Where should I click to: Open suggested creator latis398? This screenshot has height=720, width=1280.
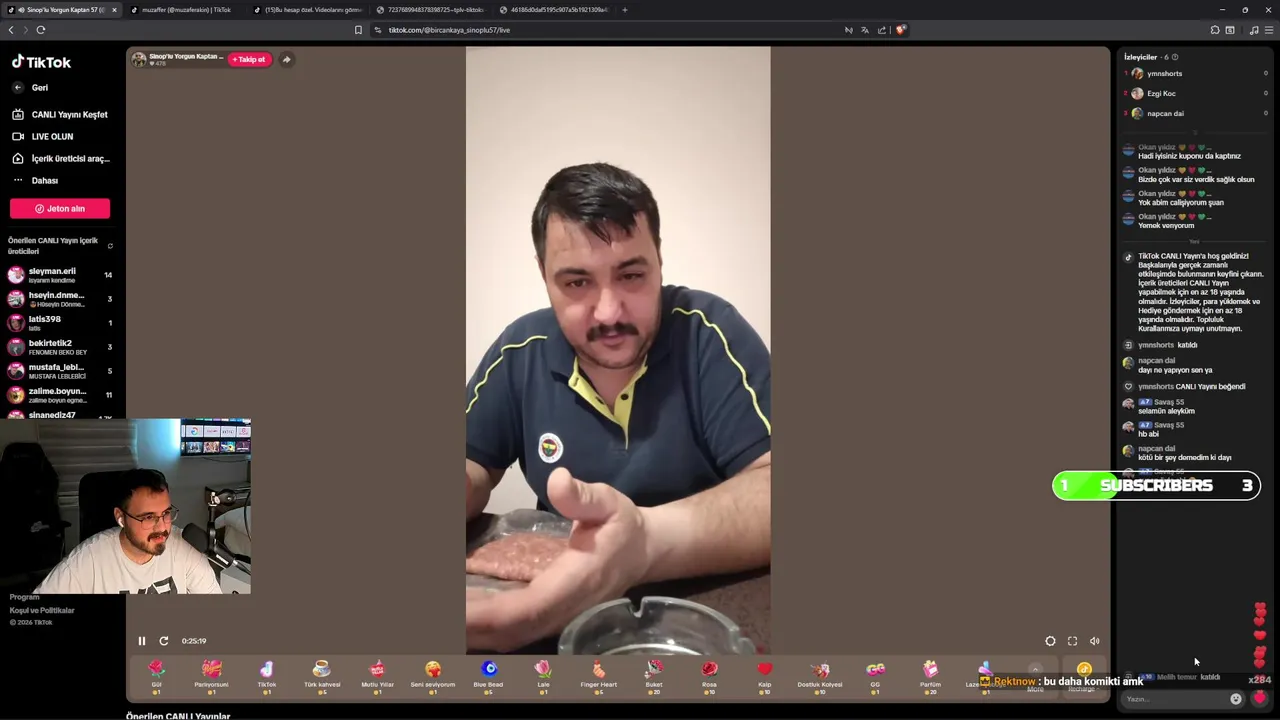click(60, 323)
